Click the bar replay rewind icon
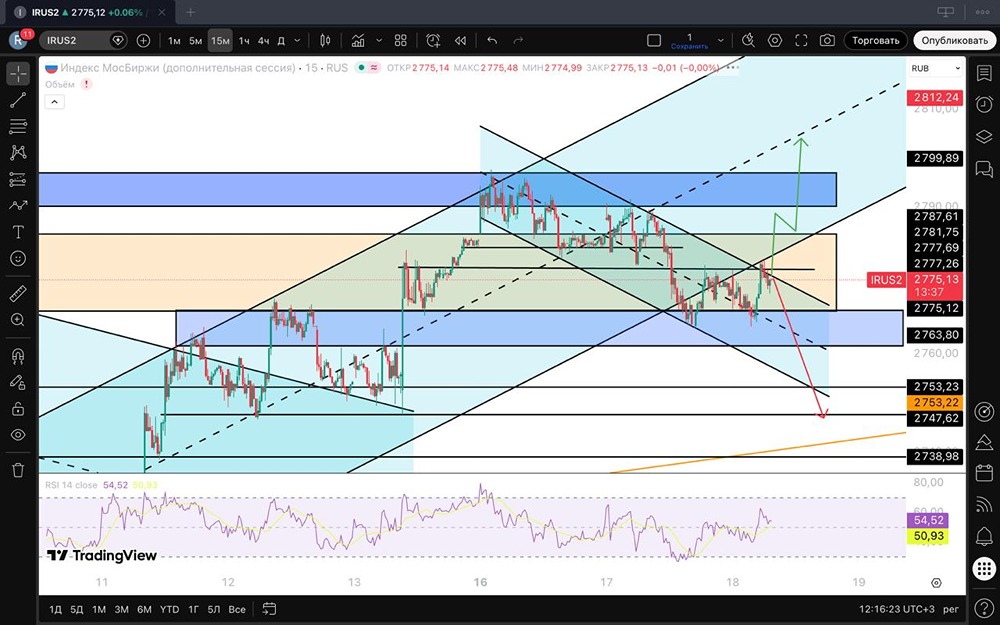 pos(460,41)
